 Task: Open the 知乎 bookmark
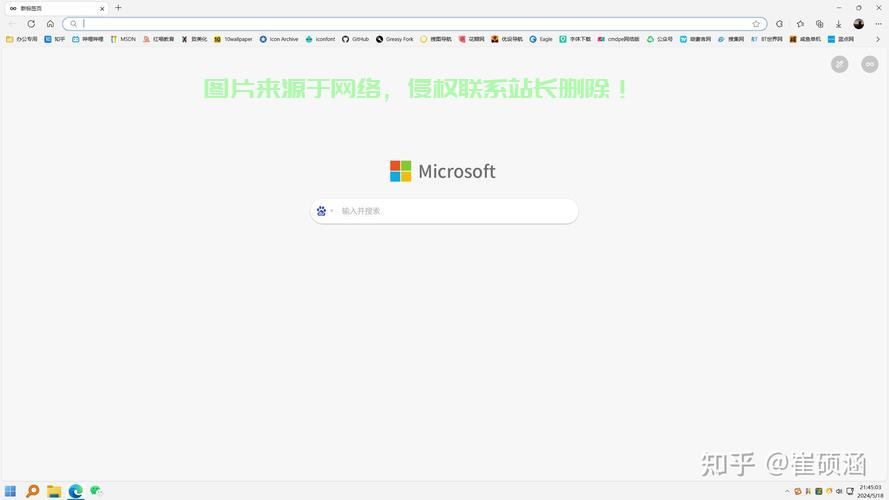tap(55, 39)
